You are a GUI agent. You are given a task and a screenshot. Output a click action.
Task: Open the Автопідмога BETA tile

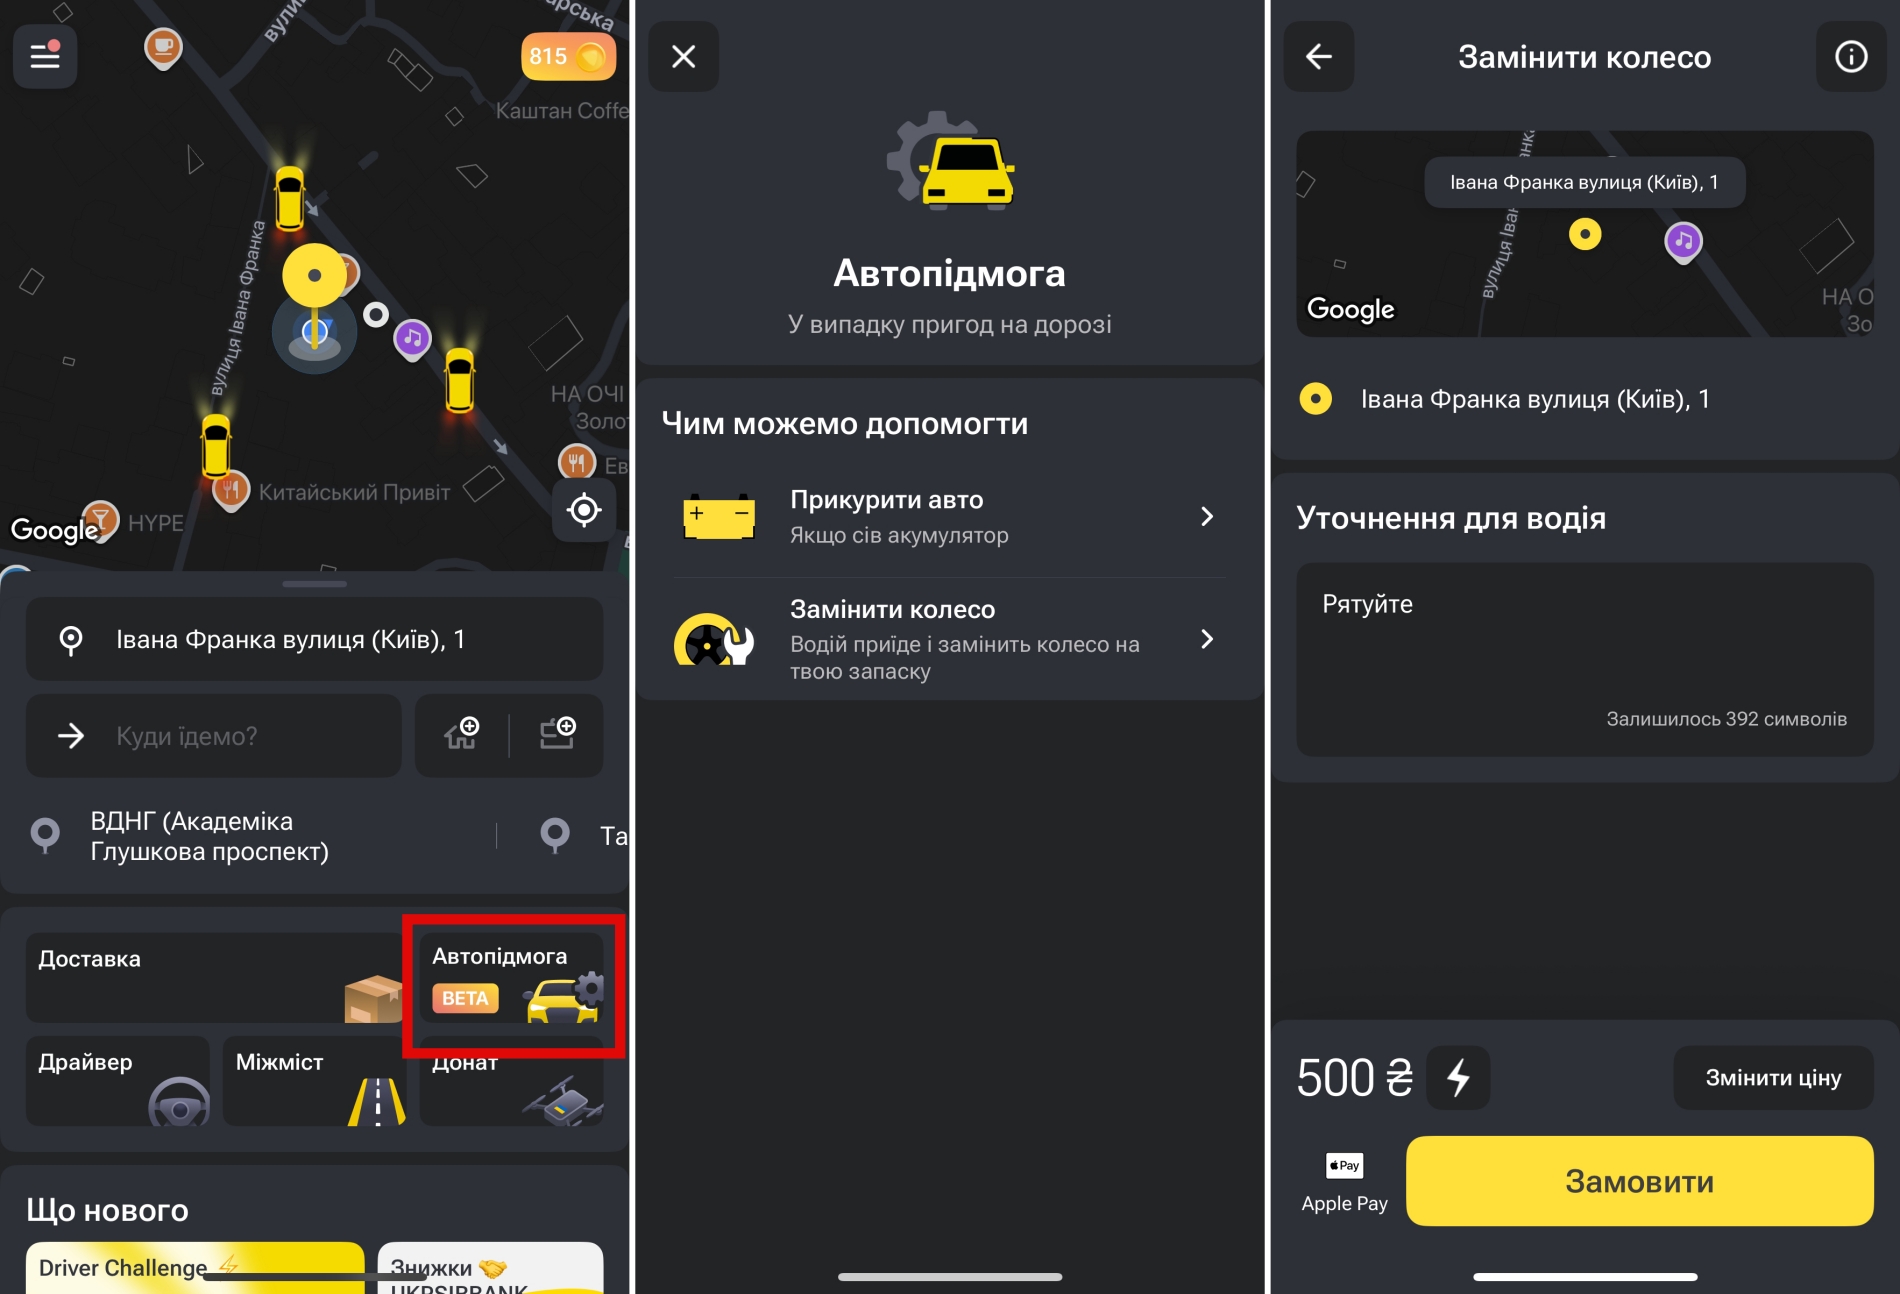tap(512, 978)
